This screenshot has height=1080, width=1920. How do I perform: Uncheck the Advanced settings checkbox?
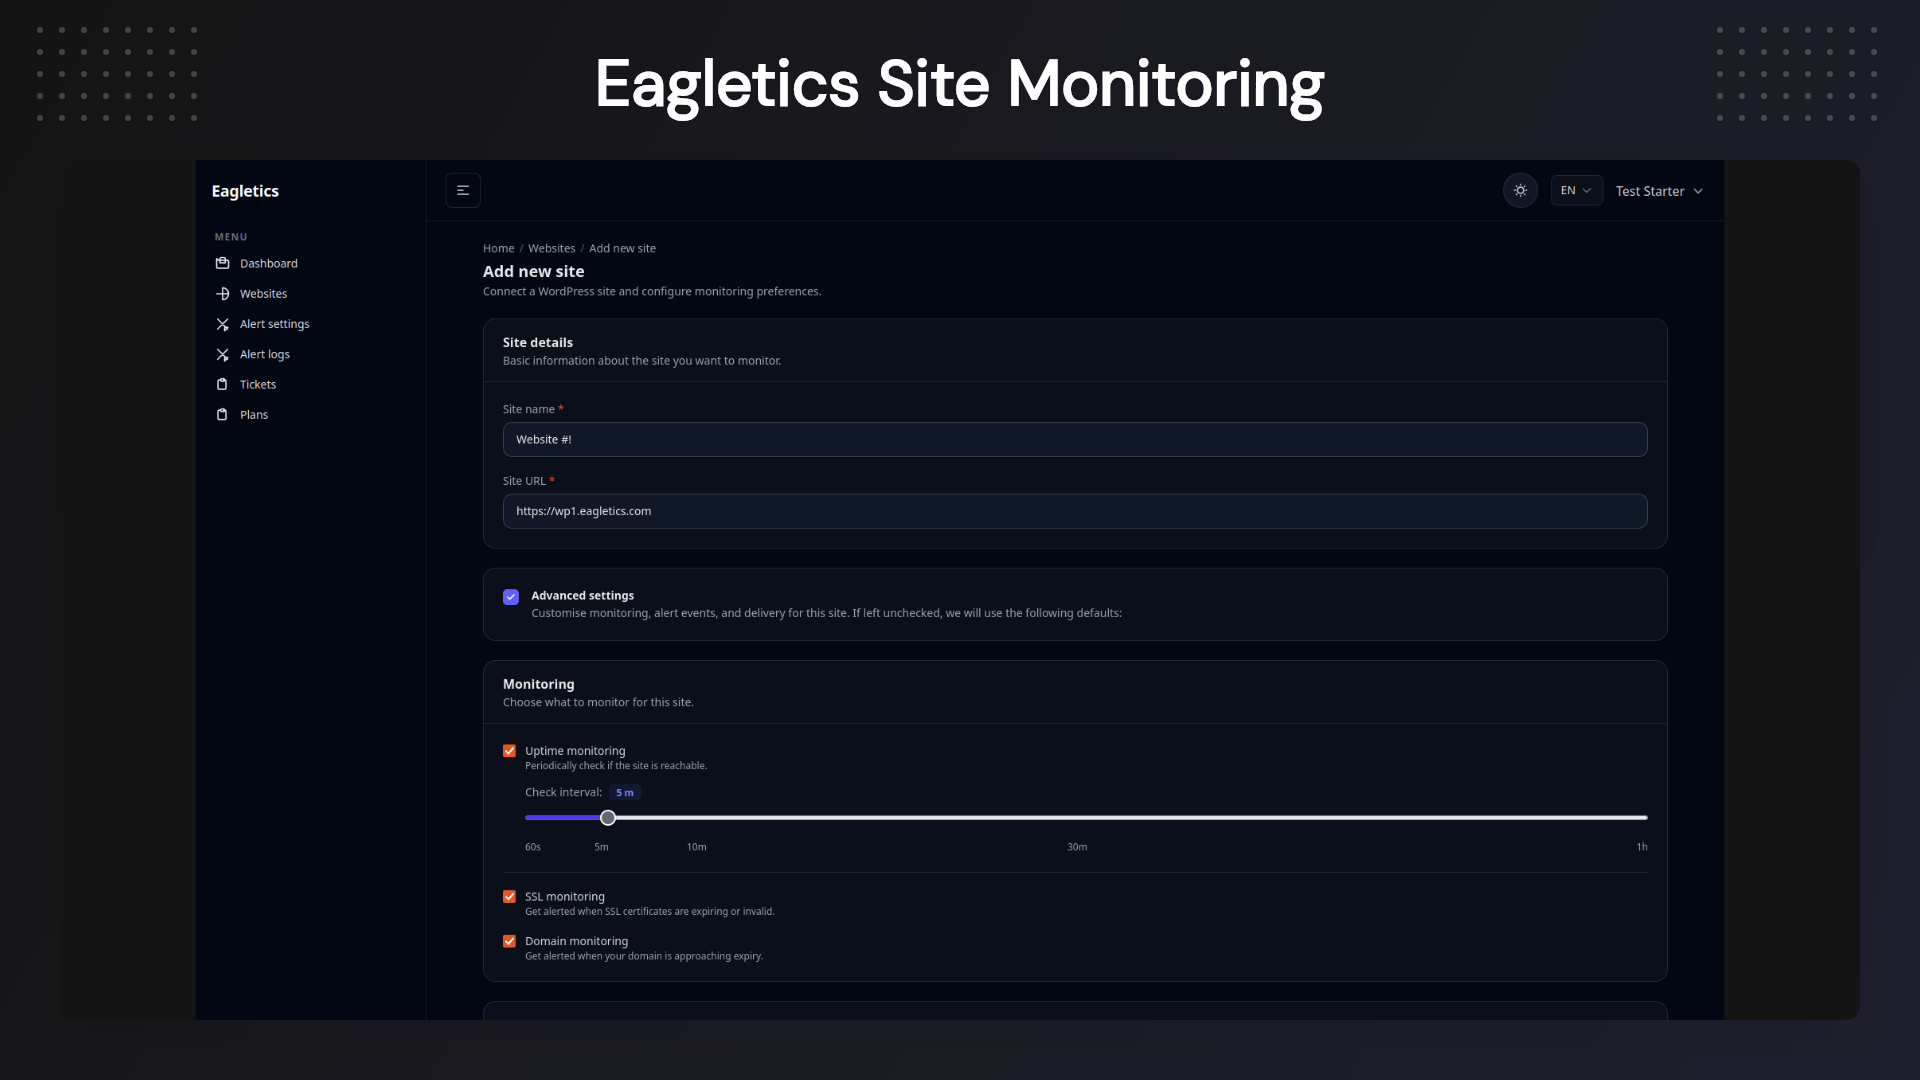tap(511, 597)
